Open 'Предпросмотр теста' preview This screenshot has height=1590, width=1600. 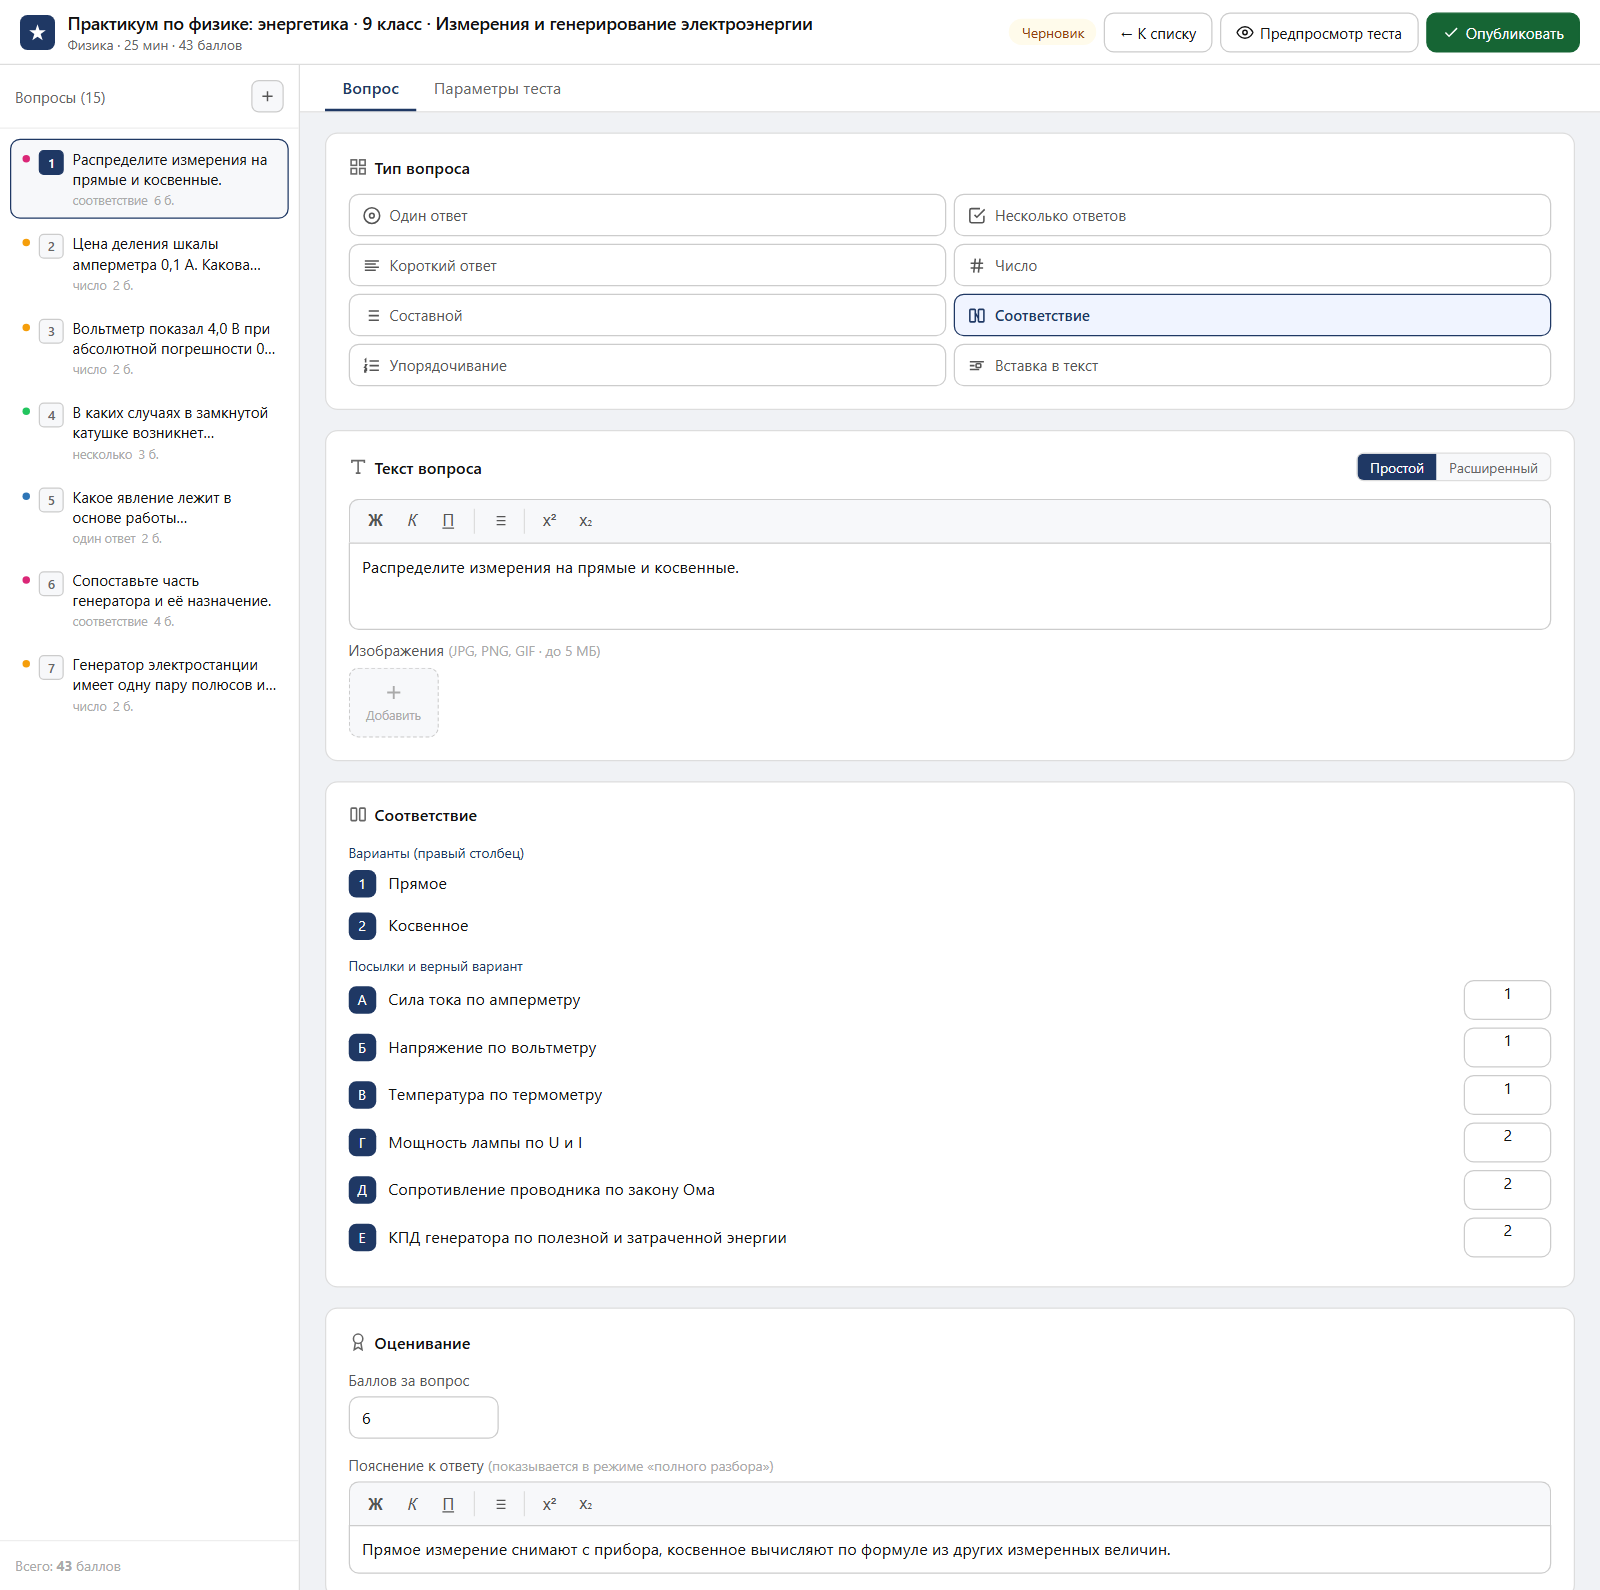[1319, 33]
